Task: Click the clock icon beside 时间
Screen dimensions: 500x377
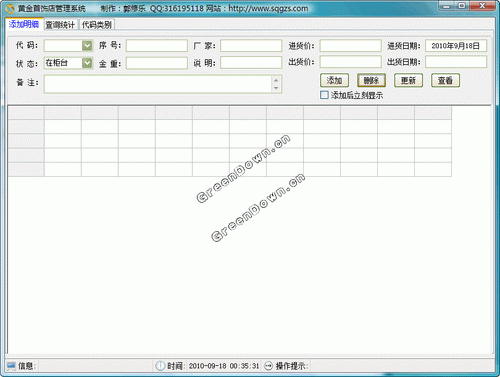Action: [160, 366]
